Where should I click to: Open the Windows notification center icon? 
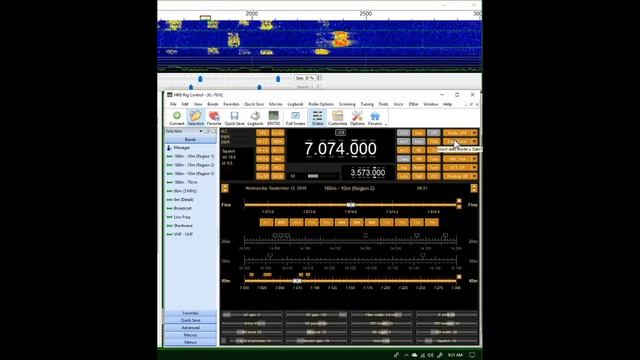pyautogui.click(x=472, y=355)
